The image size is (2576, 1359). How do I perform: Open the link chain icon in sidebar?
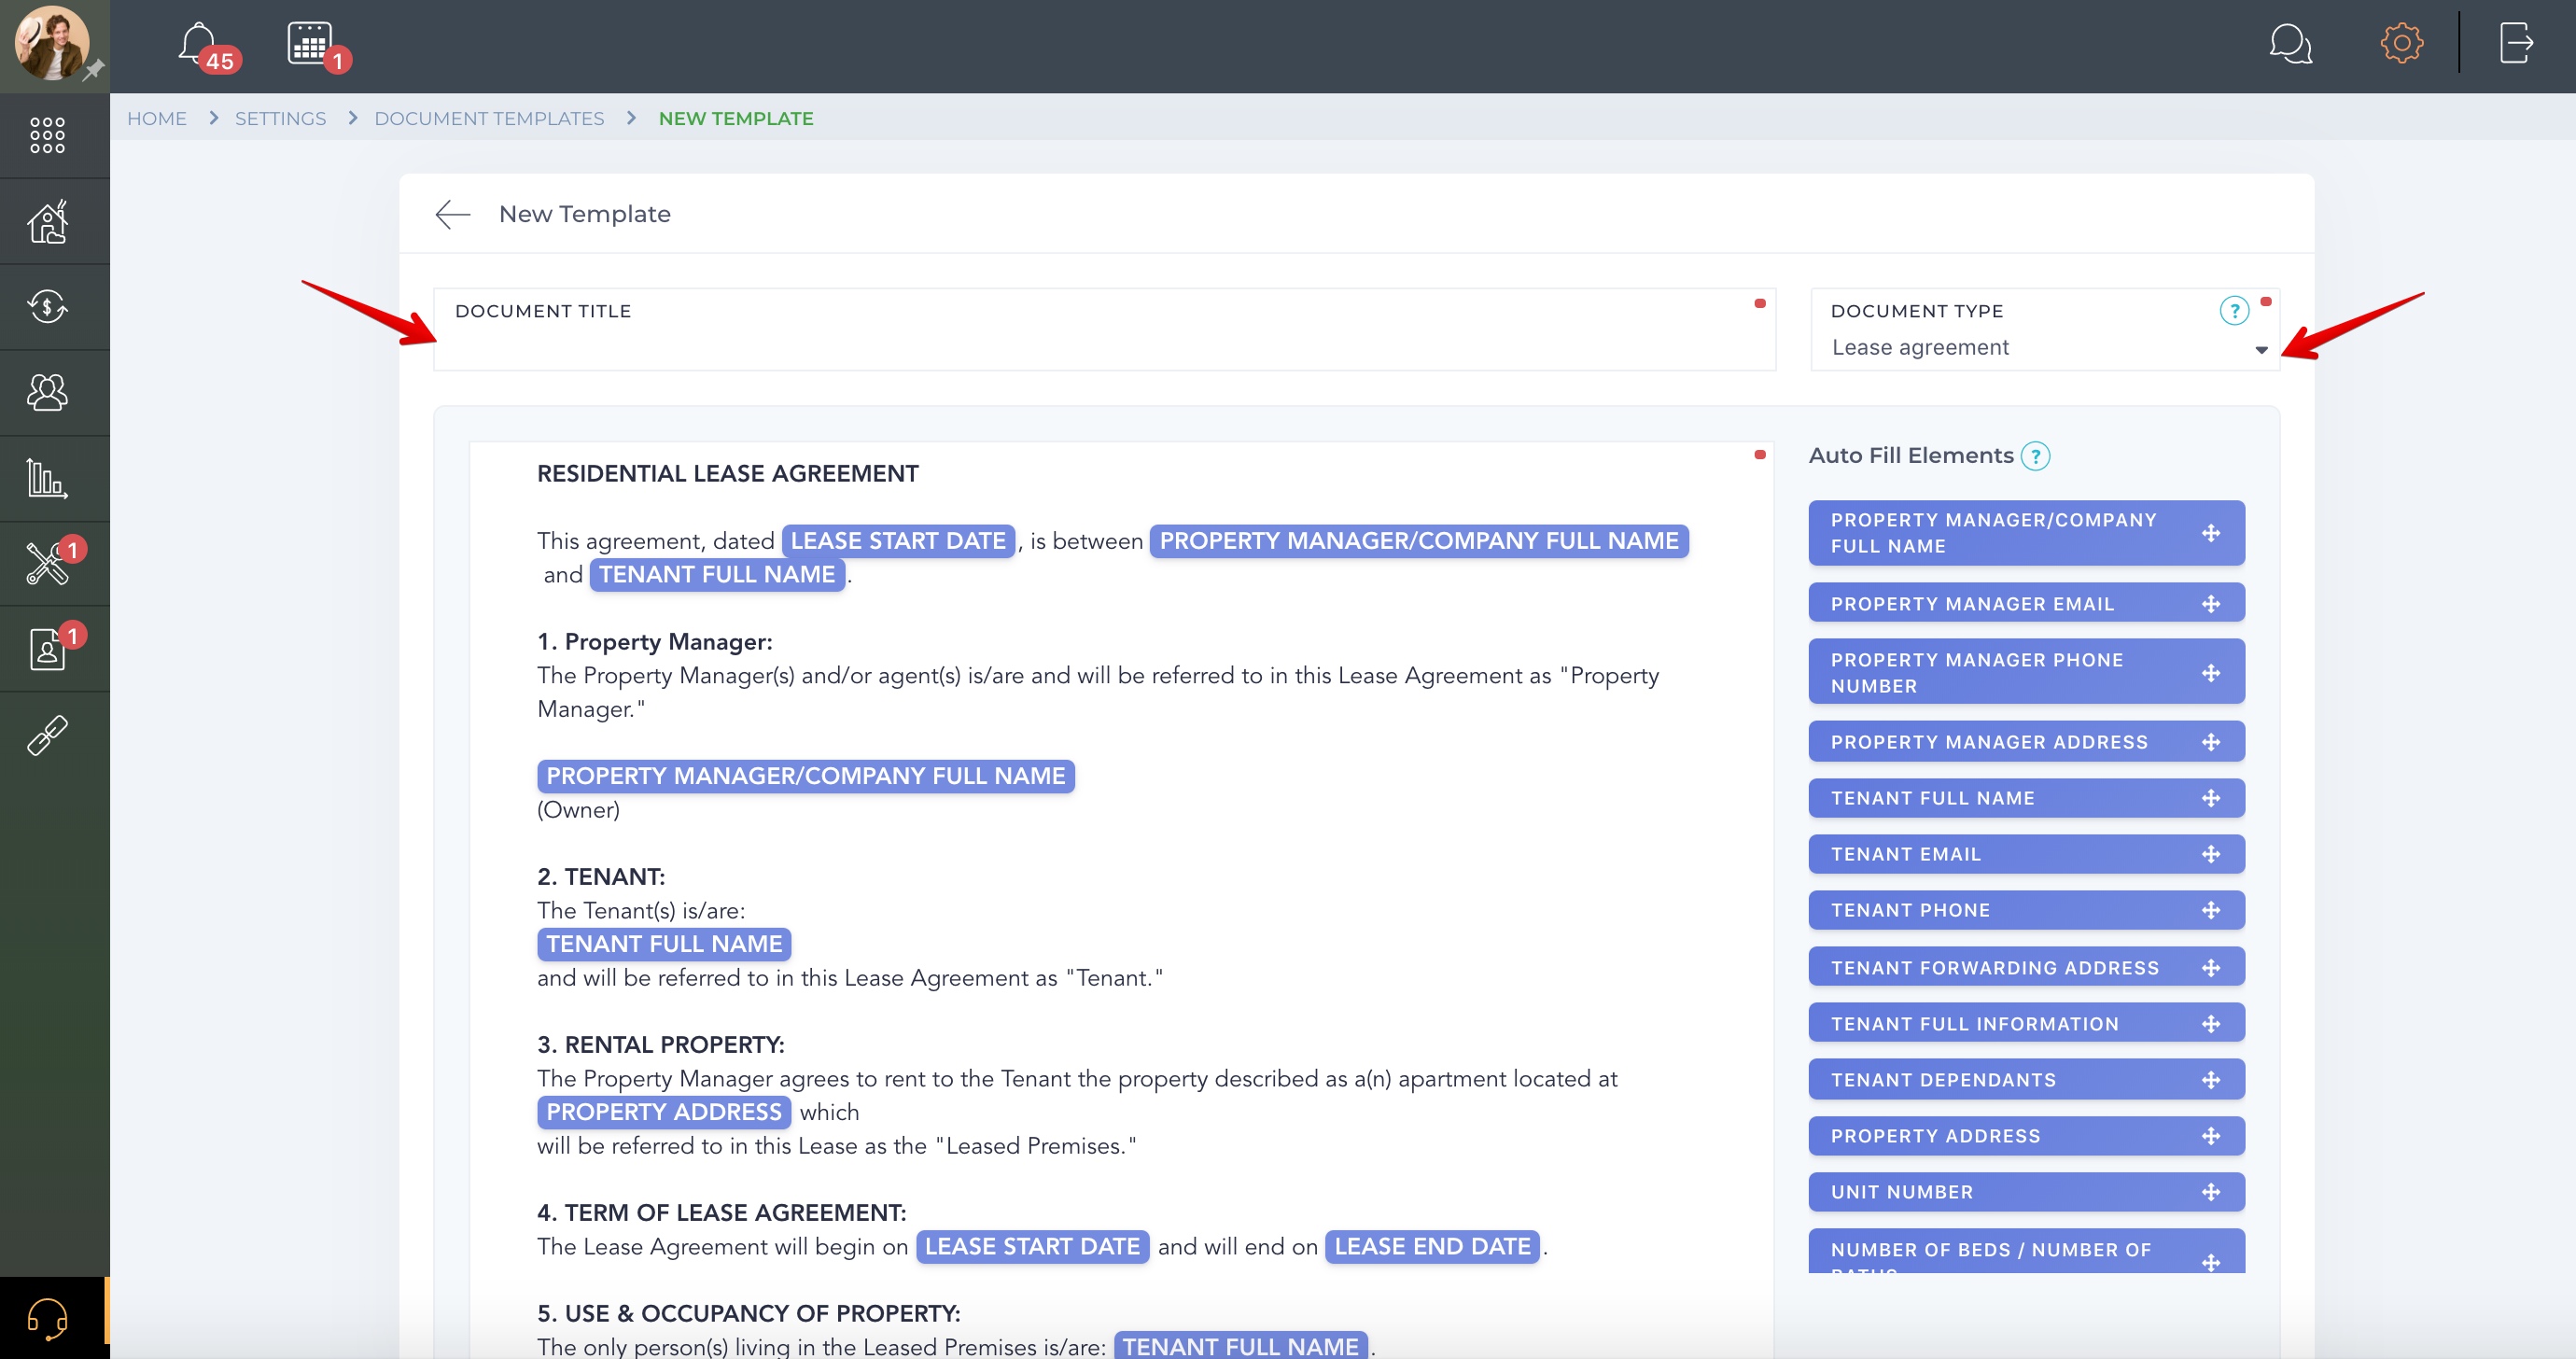(47, 735)
